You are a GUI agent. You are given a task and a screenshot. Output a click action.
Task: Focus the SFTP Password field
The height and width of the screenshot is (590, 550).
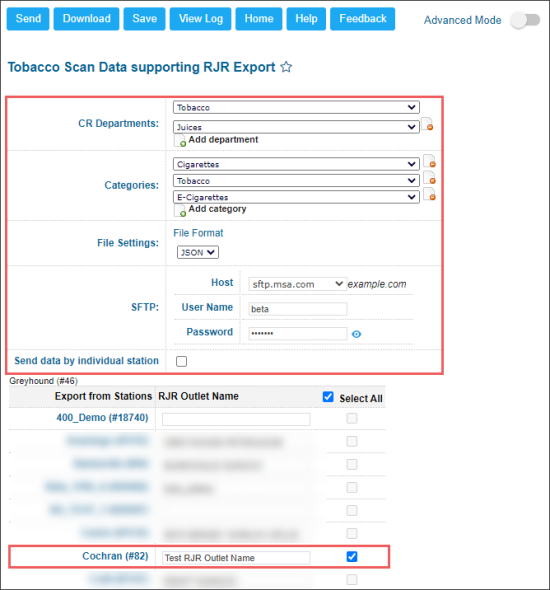coord(298,333)
